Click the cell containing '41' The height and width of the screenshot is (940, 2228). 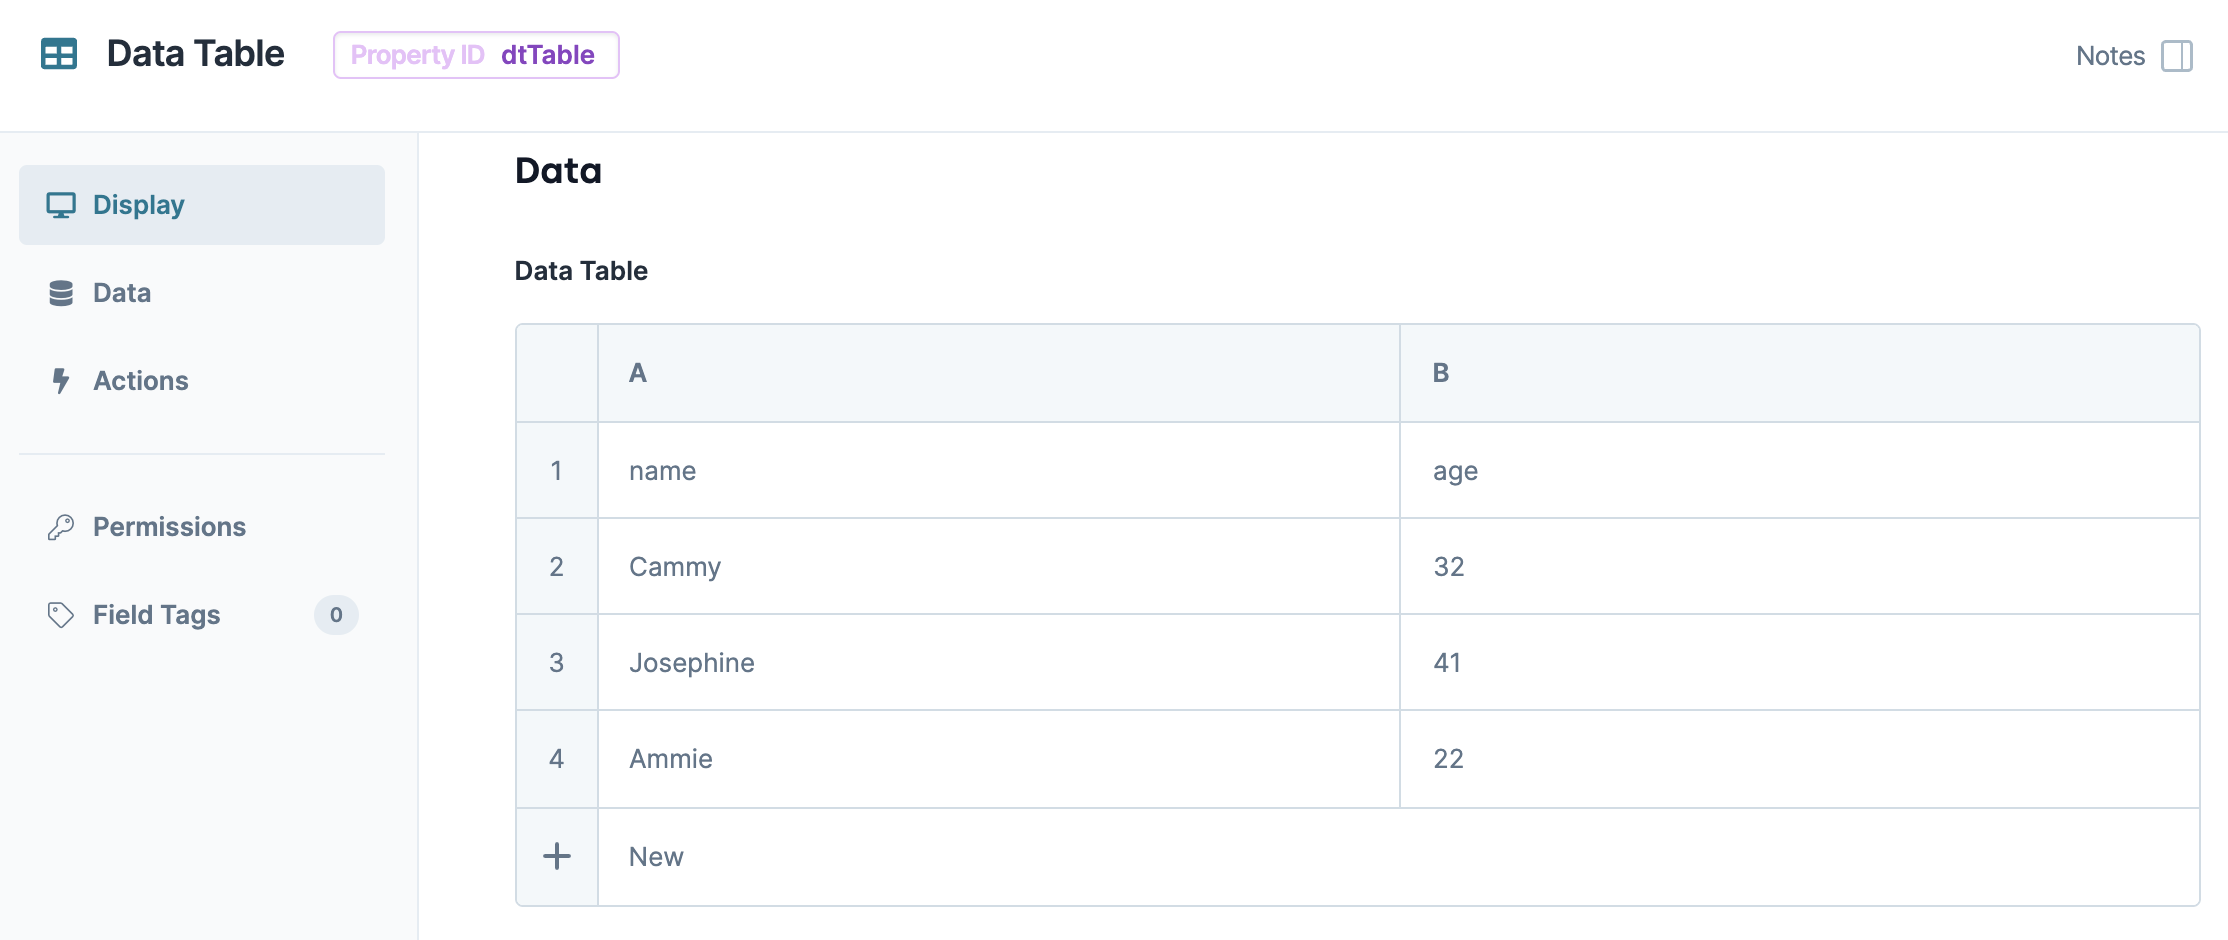click(x=1799, y=662)
